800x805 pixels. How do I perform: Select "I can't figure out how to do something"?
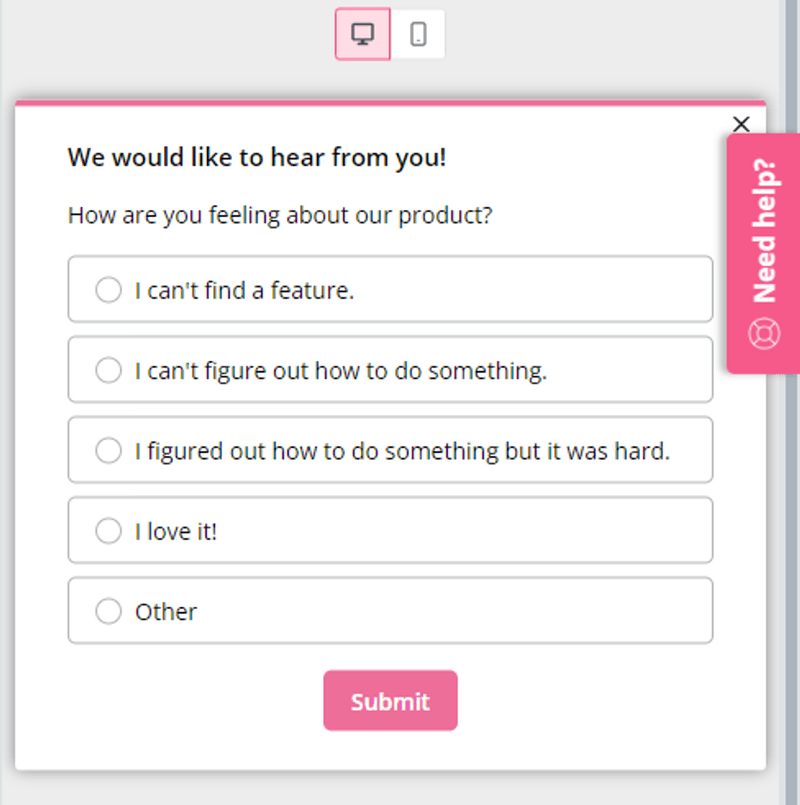pyautogui.click(x=108, y=370)
